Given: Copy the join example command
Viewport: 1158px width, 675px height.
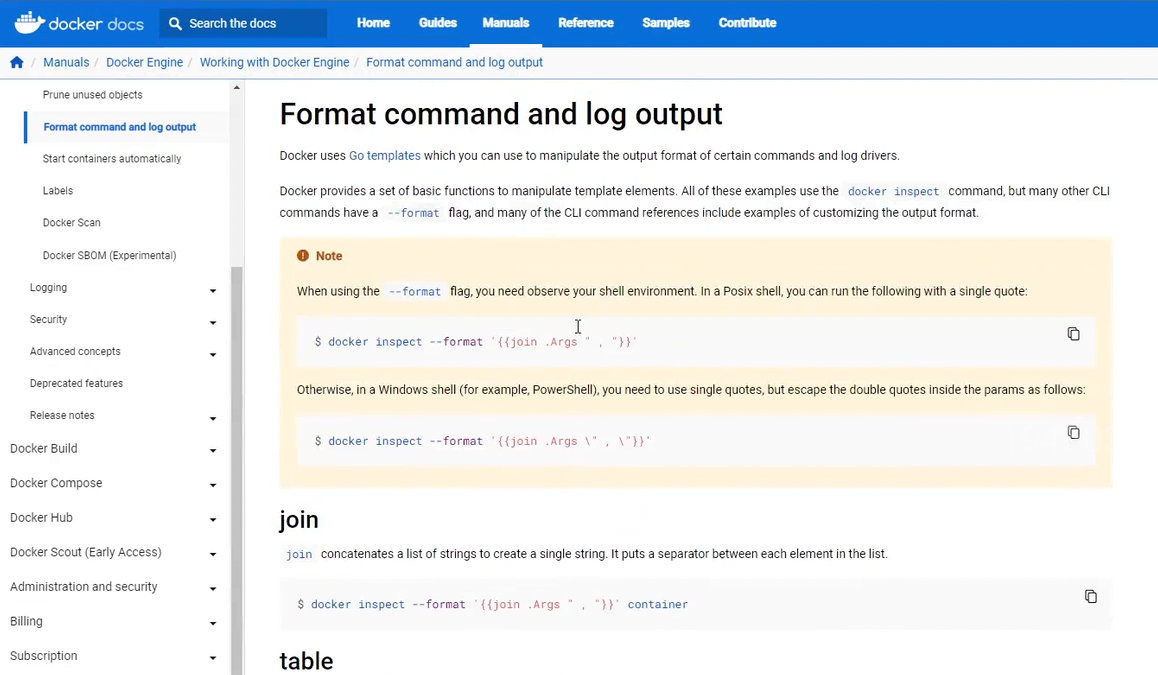Looking at the screenshot, I should point(1090,596).
